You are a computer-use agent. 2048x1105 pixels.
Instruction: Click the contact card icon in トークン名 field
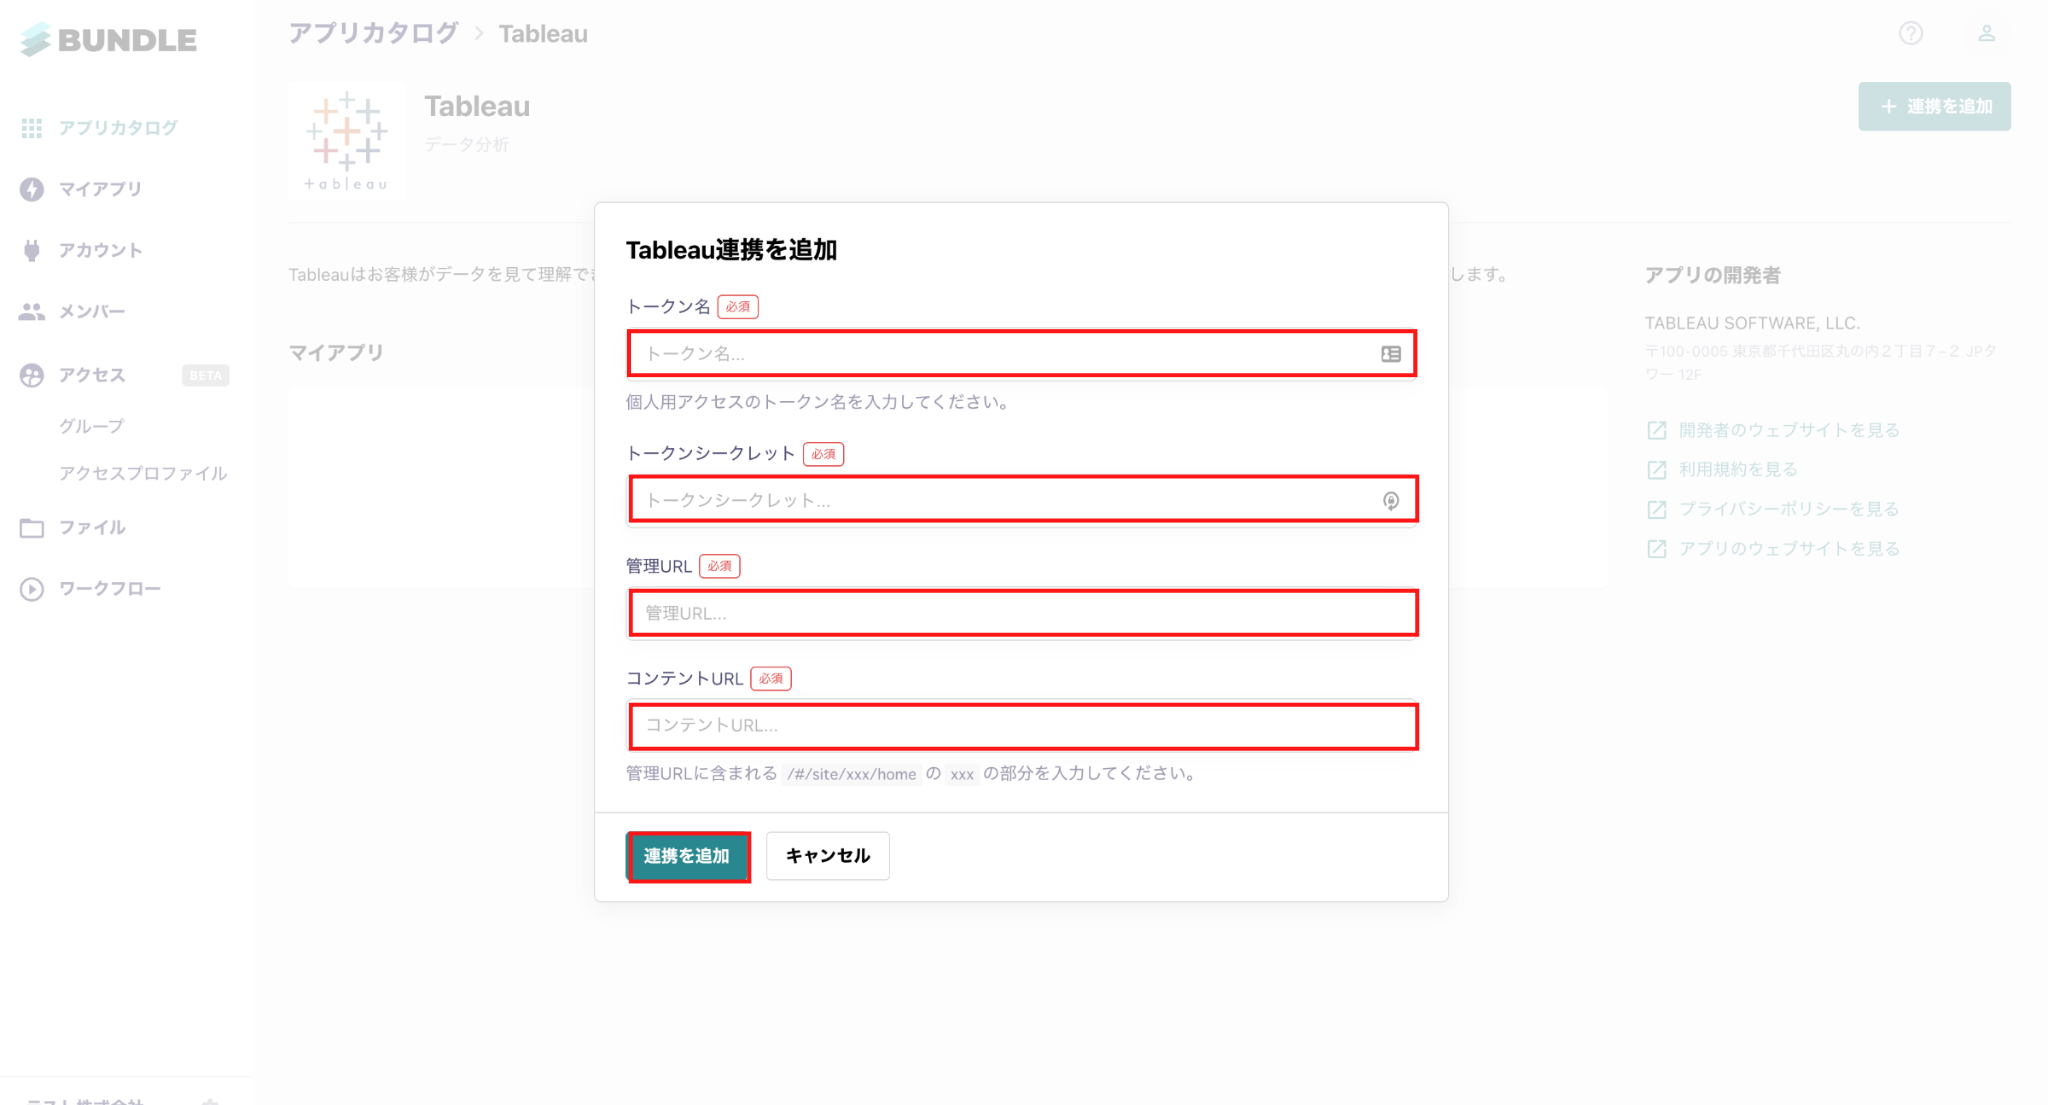coord(1391,354)
